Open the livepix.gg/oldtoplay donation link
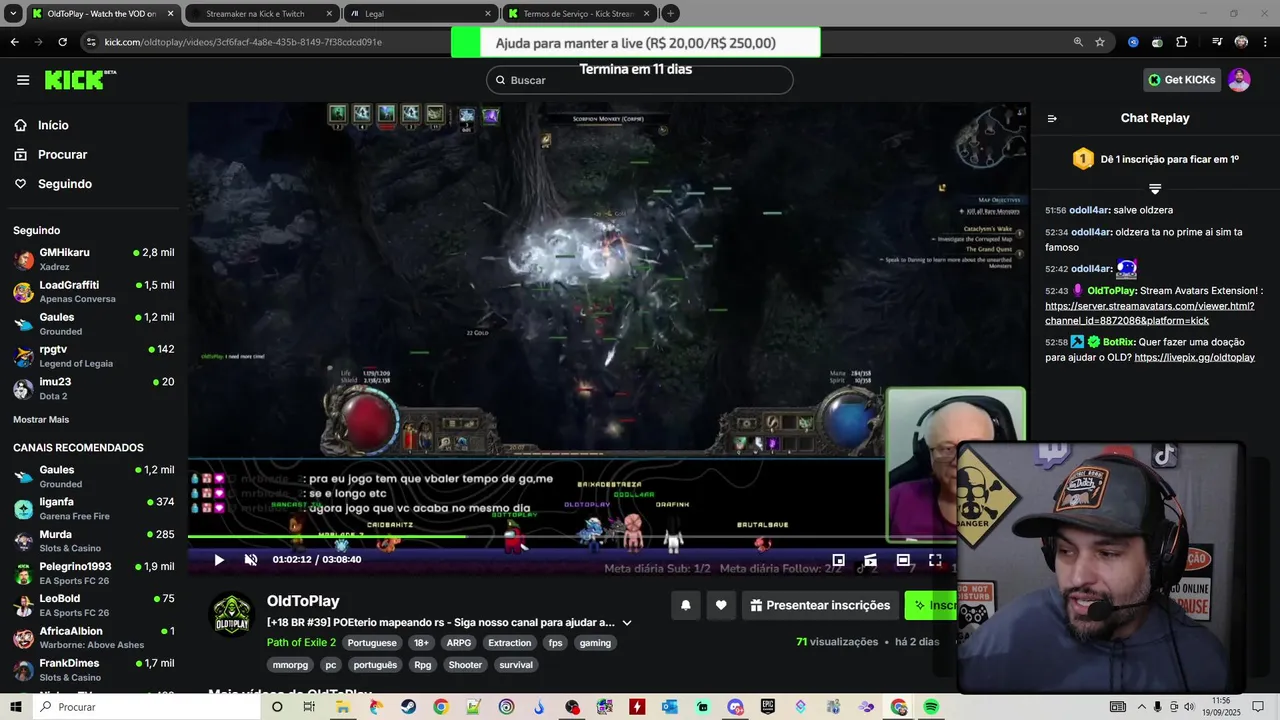1280x720 pixels. click(1194, 357)
